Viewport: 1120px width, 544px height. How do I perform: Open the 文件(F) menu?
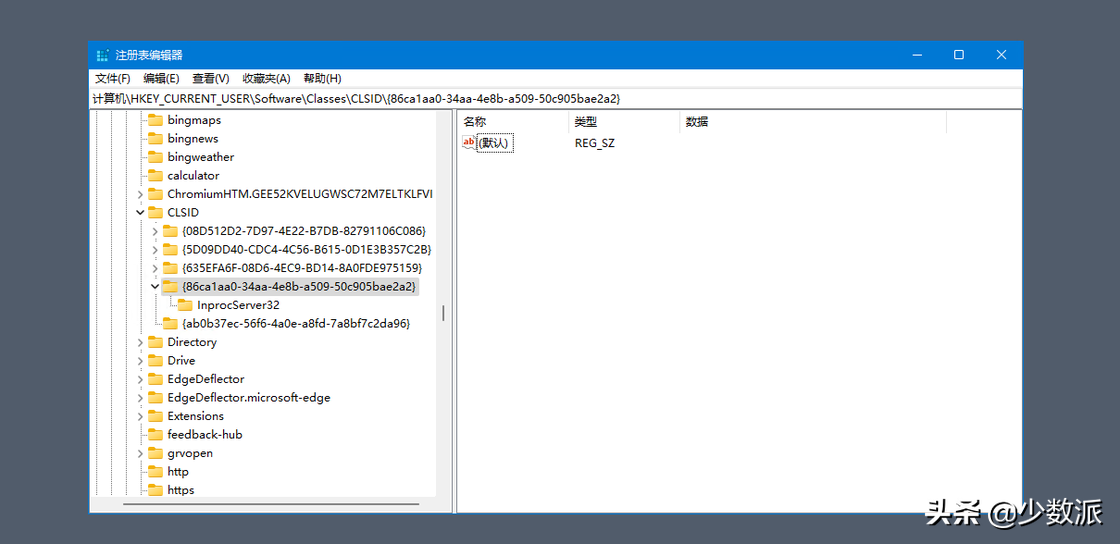(113, 79)
